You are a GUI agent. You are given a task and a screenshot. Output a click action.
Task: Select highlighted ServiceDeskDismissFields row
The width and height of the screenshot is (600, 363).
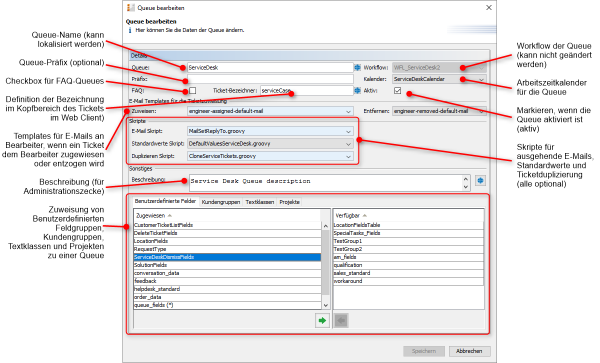(x=227, y=257)
